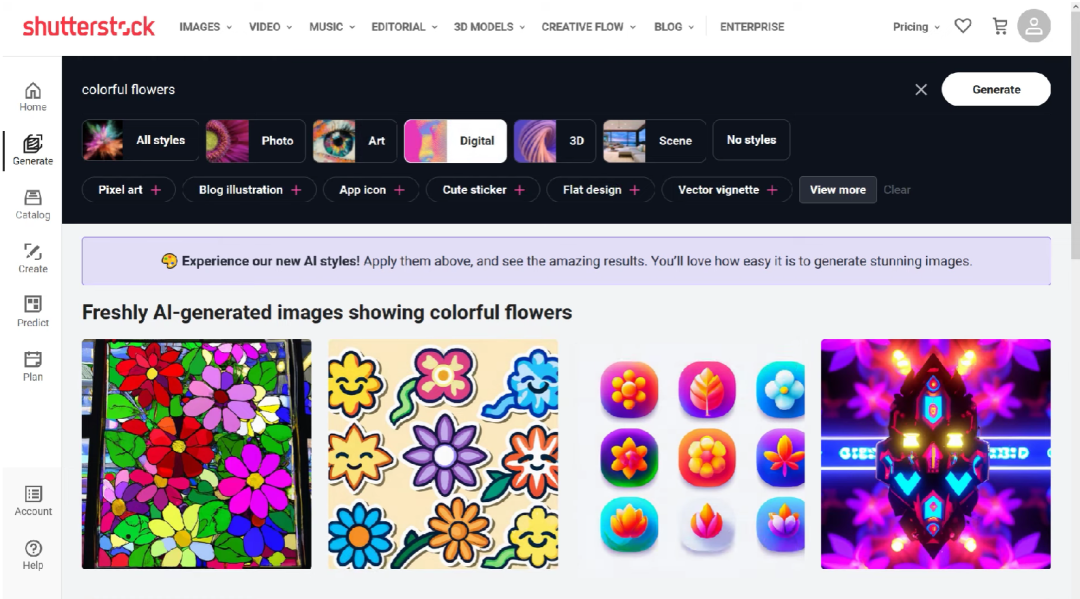Choose the Photo style option
Screen dimensions: 1080x599
coord(256,141)
